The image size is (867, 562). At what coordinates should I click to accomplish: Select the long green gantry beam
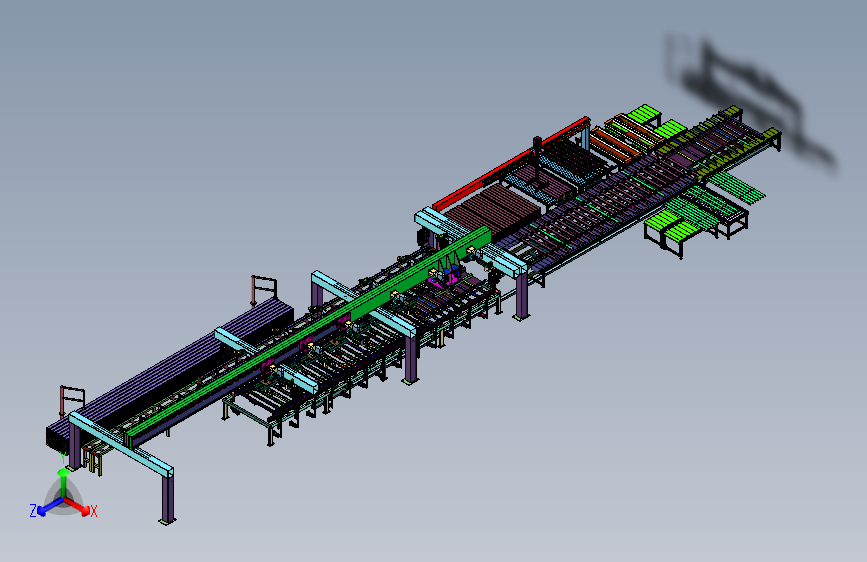tap(308, 335)
